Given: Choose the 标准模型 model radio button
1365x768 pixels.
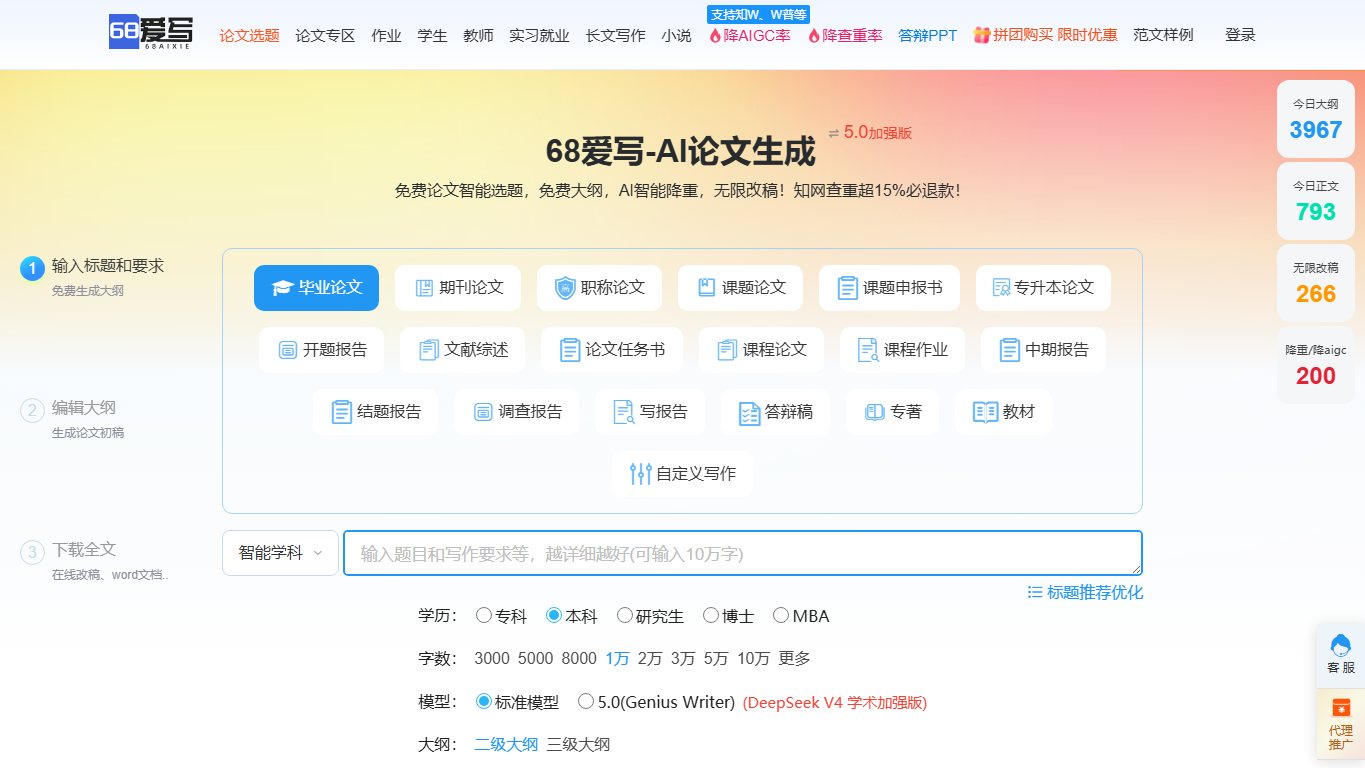Looking at the screenshot, I should coord(484,702).
